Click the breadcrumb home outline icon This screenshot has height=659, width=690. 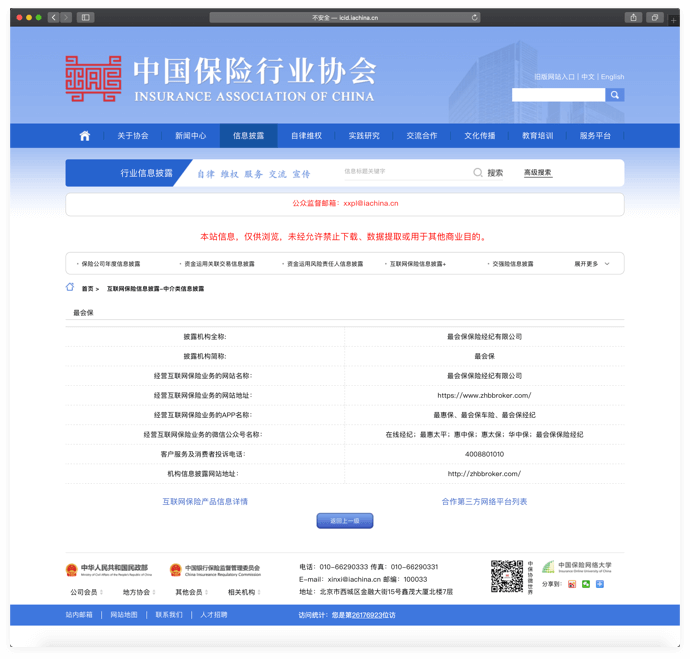pos(70,287)
